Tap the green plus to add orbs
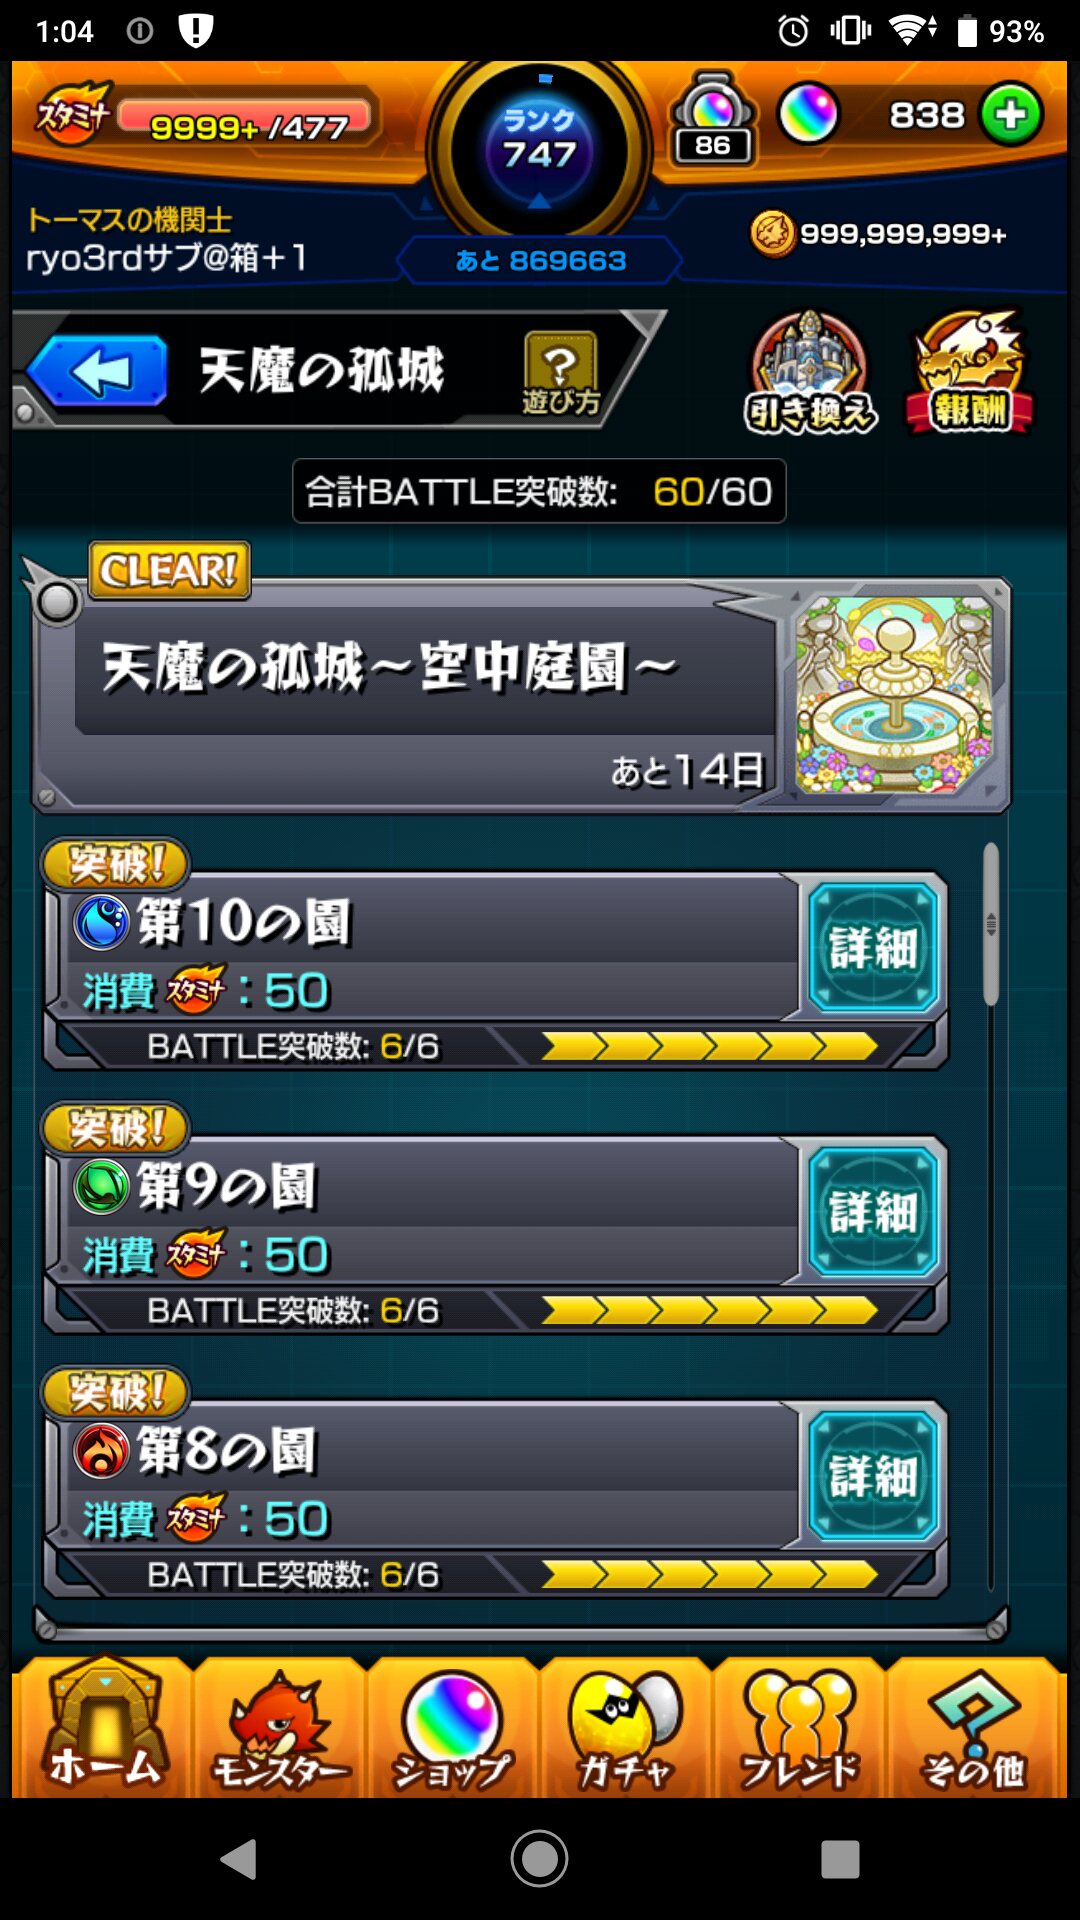Image resolution: width=1080 pixels, height=1920 pixels. point(1011,114)
